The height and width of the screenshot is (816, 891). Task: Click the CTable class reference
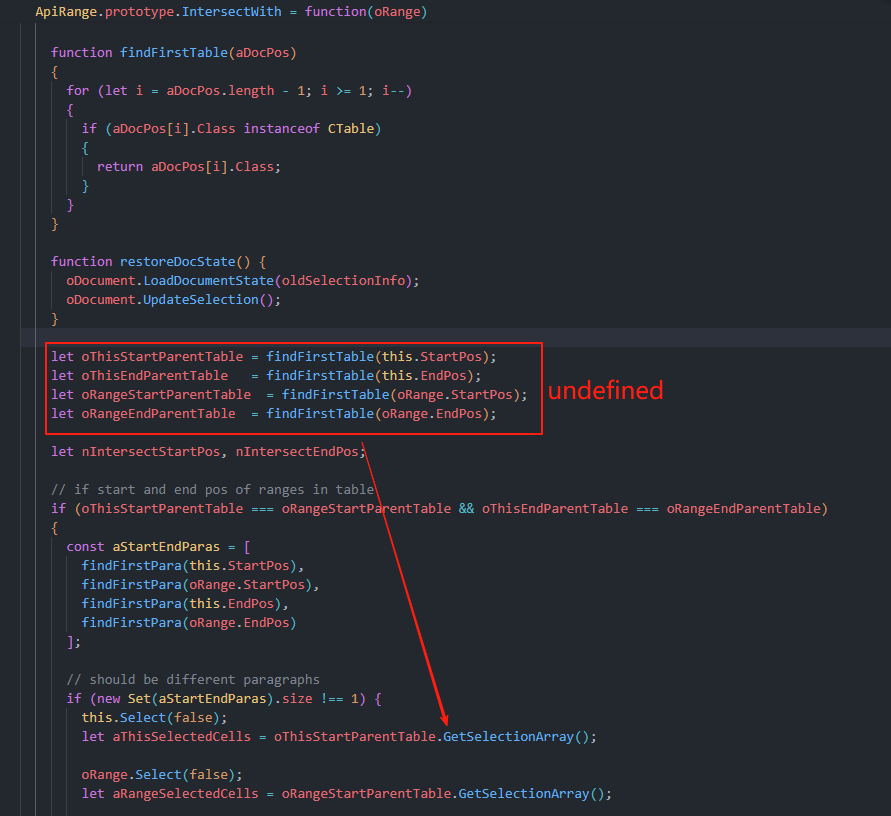tap(354, 128)
